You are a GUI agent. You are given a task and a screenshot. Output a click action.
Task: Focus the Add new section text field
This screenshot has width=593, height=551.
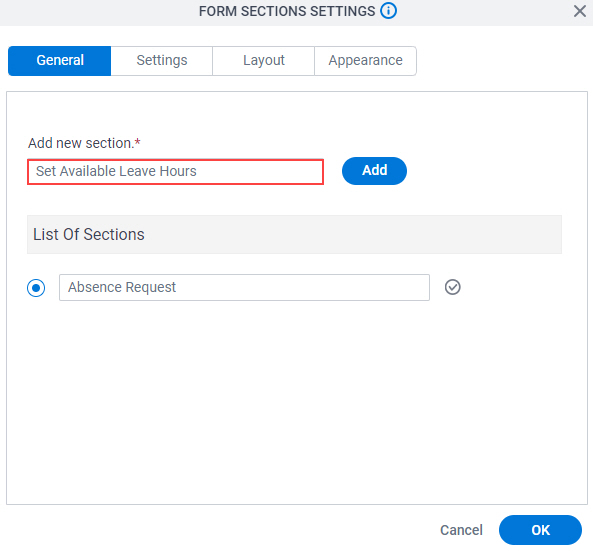(x=175, y=172)
